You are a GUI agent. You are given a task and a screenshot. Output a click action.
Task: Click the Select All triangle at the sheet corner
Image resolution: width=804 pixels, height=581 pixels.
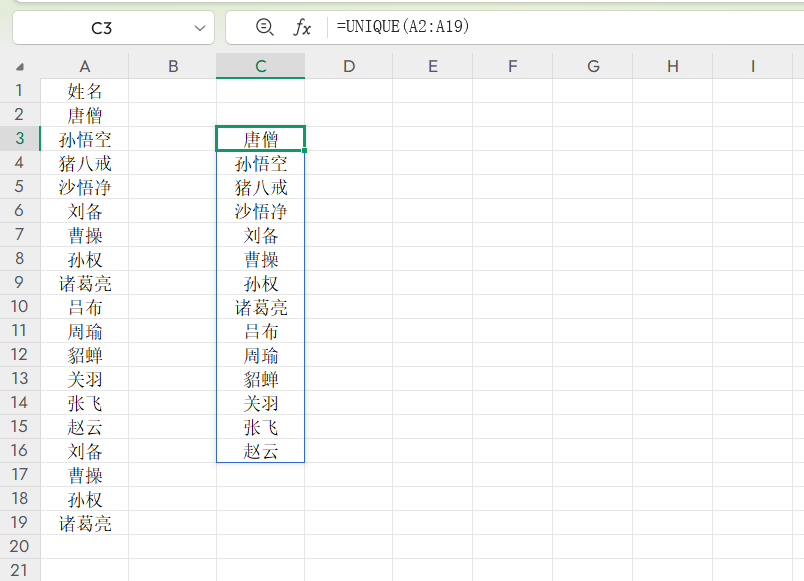pyautogui.click(x=20, y=67)
